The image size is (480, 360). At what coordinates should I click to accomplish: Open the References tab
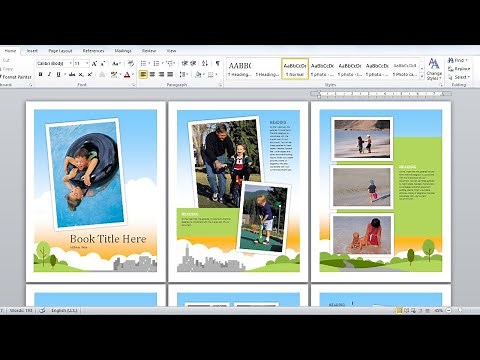(x=93, y=51)
